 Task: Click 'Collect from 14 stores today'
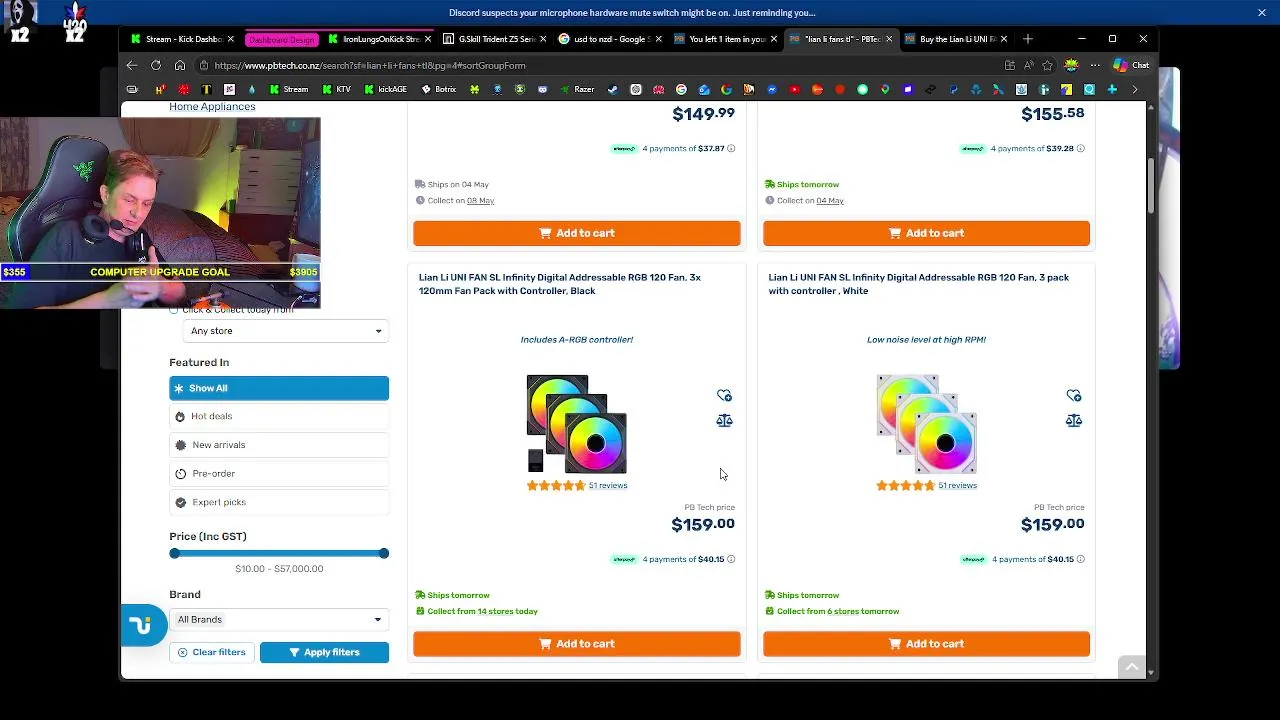point(482,612)
